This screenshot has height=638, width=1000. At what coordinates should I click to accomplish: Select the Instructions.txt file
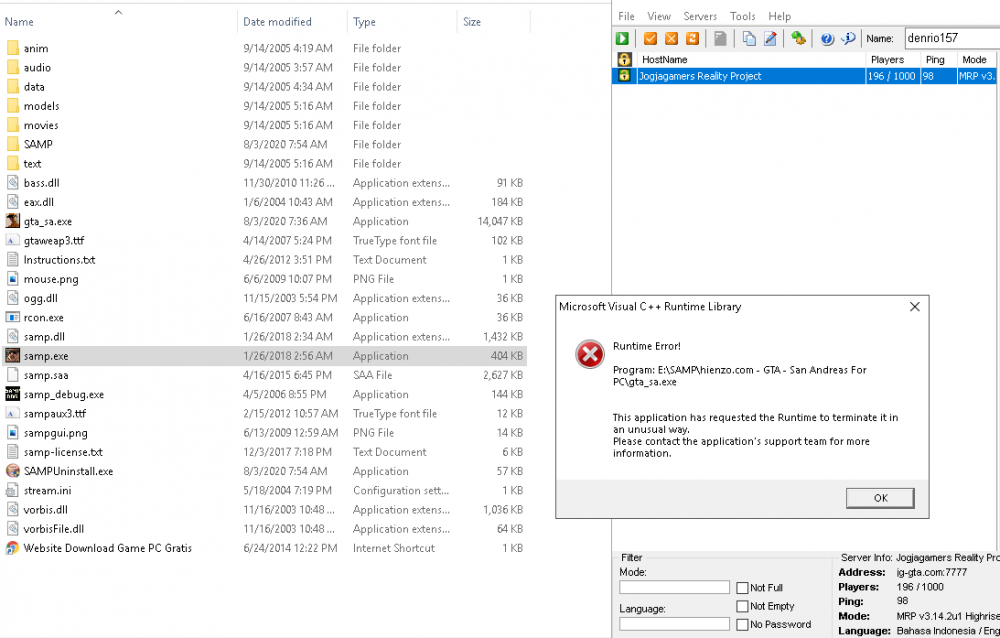click(264, 260)
